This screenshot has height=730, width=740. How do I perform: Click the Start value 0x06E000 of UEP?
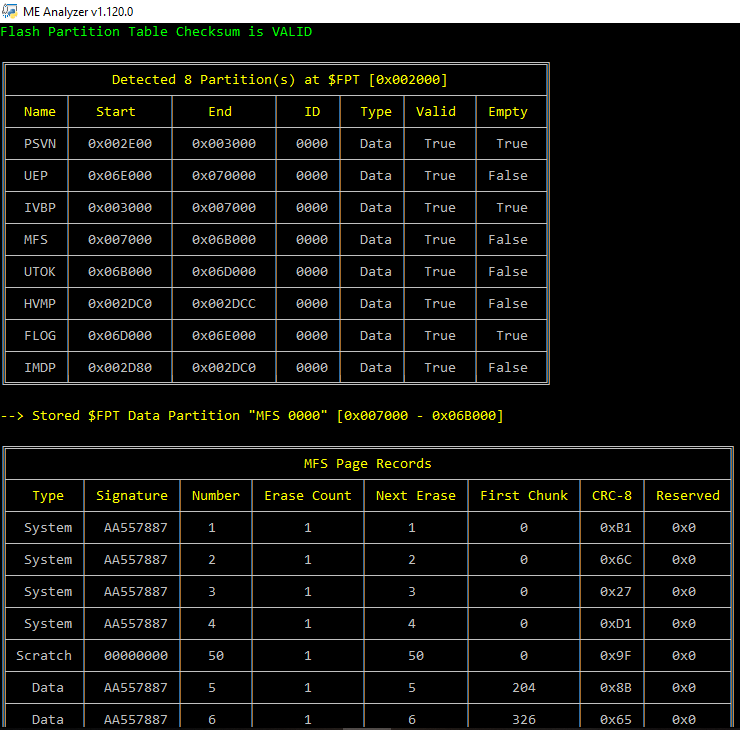pos(120,176)
